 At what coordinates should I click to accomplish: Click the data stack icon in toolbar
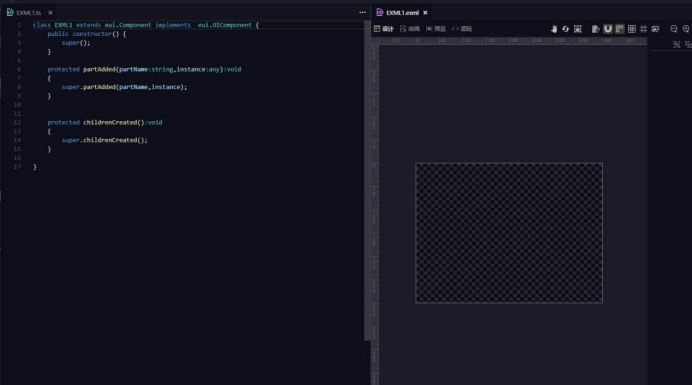click(595, 29)
